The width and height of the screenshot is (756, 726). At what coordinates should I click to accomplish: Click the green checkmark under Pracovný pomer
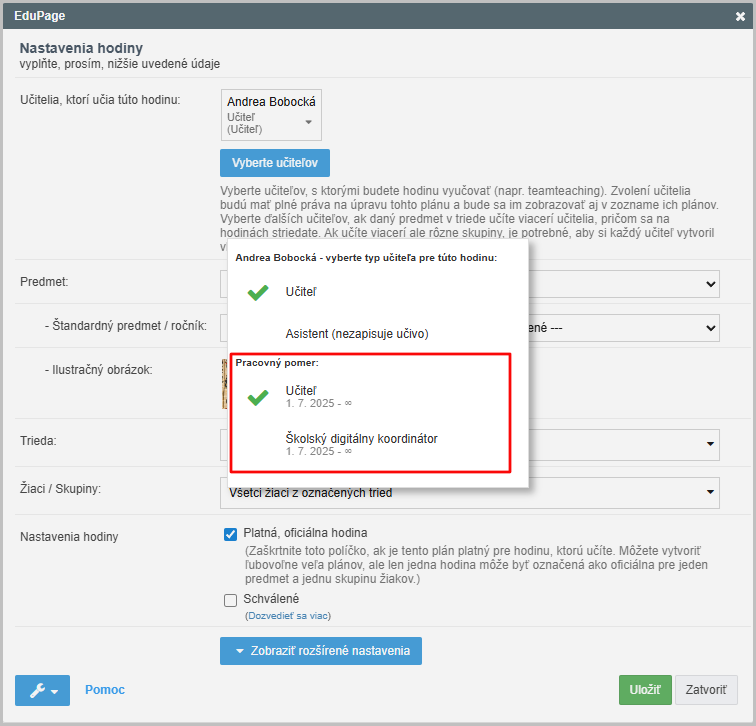coord(259,396)
